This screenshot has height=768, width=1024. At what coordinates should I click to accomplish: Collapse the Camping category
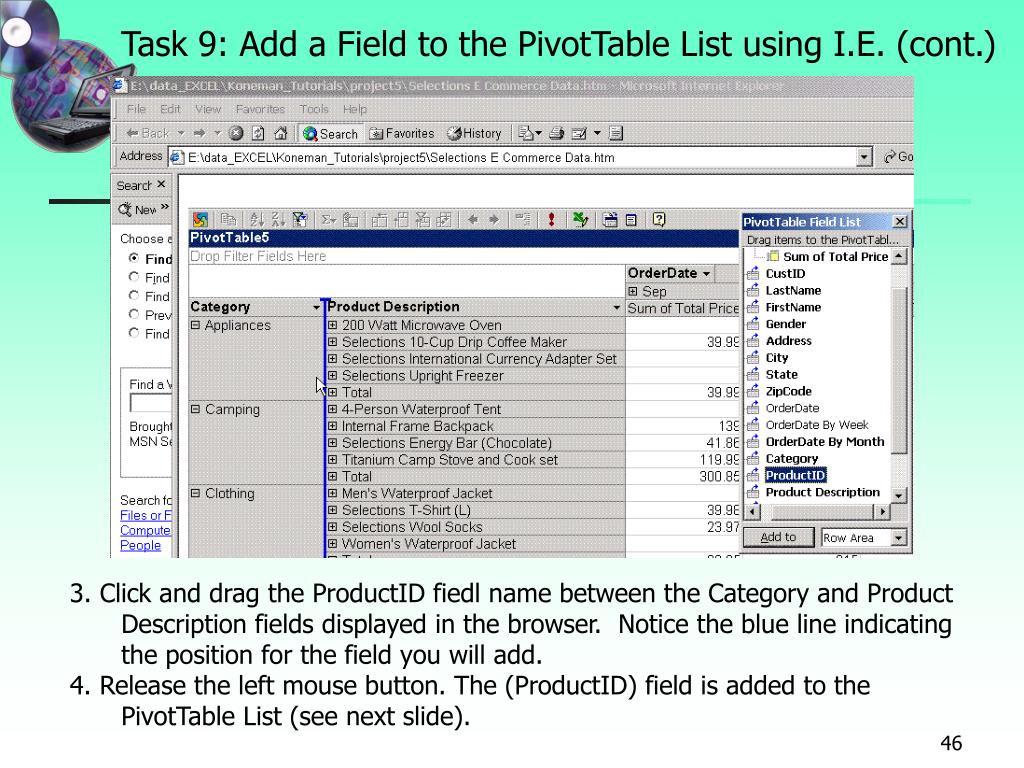pyautogui.click(x=195, y=409)
